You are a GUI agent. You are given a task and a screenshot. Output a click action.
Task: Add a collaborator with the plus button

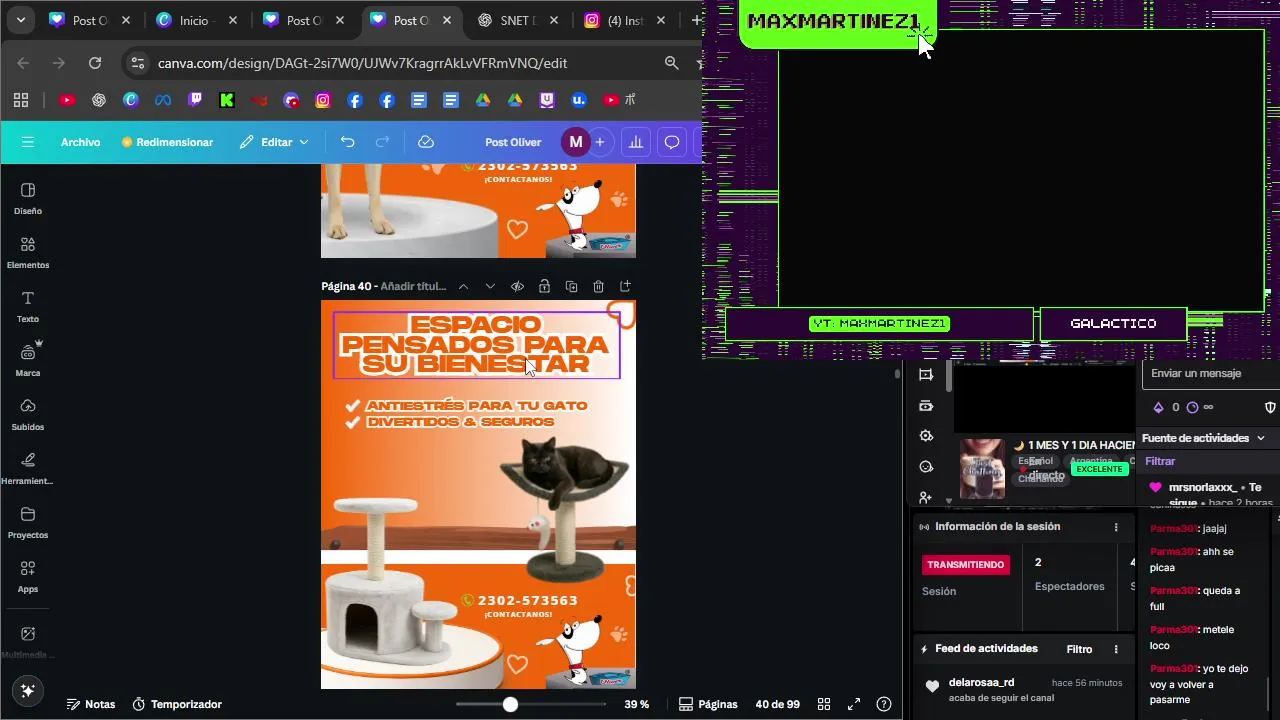tap(600, 142)
